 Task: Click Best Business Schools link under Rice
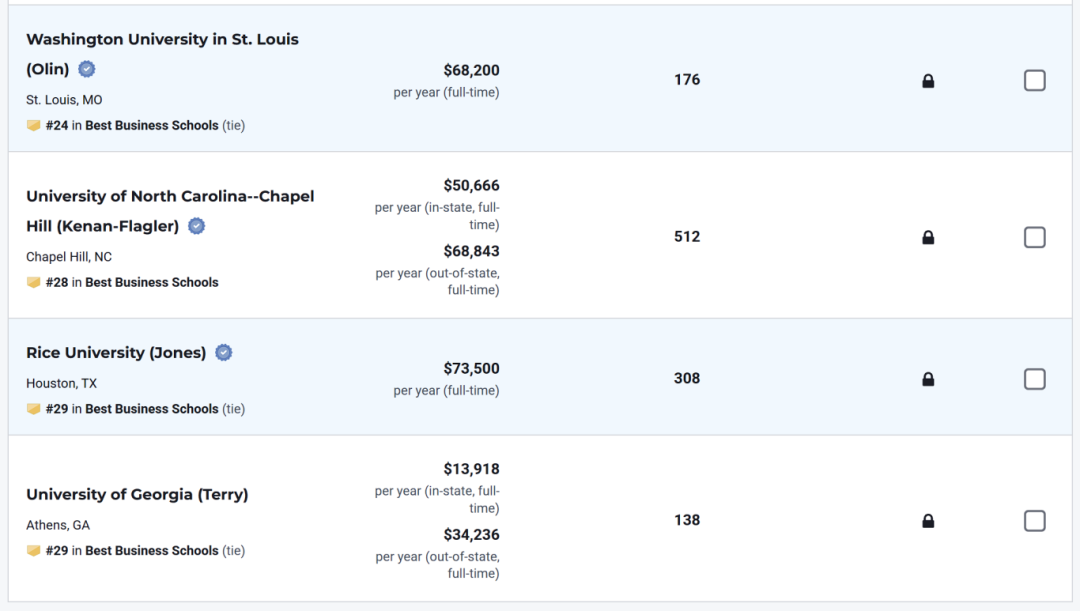click(151, 409)
